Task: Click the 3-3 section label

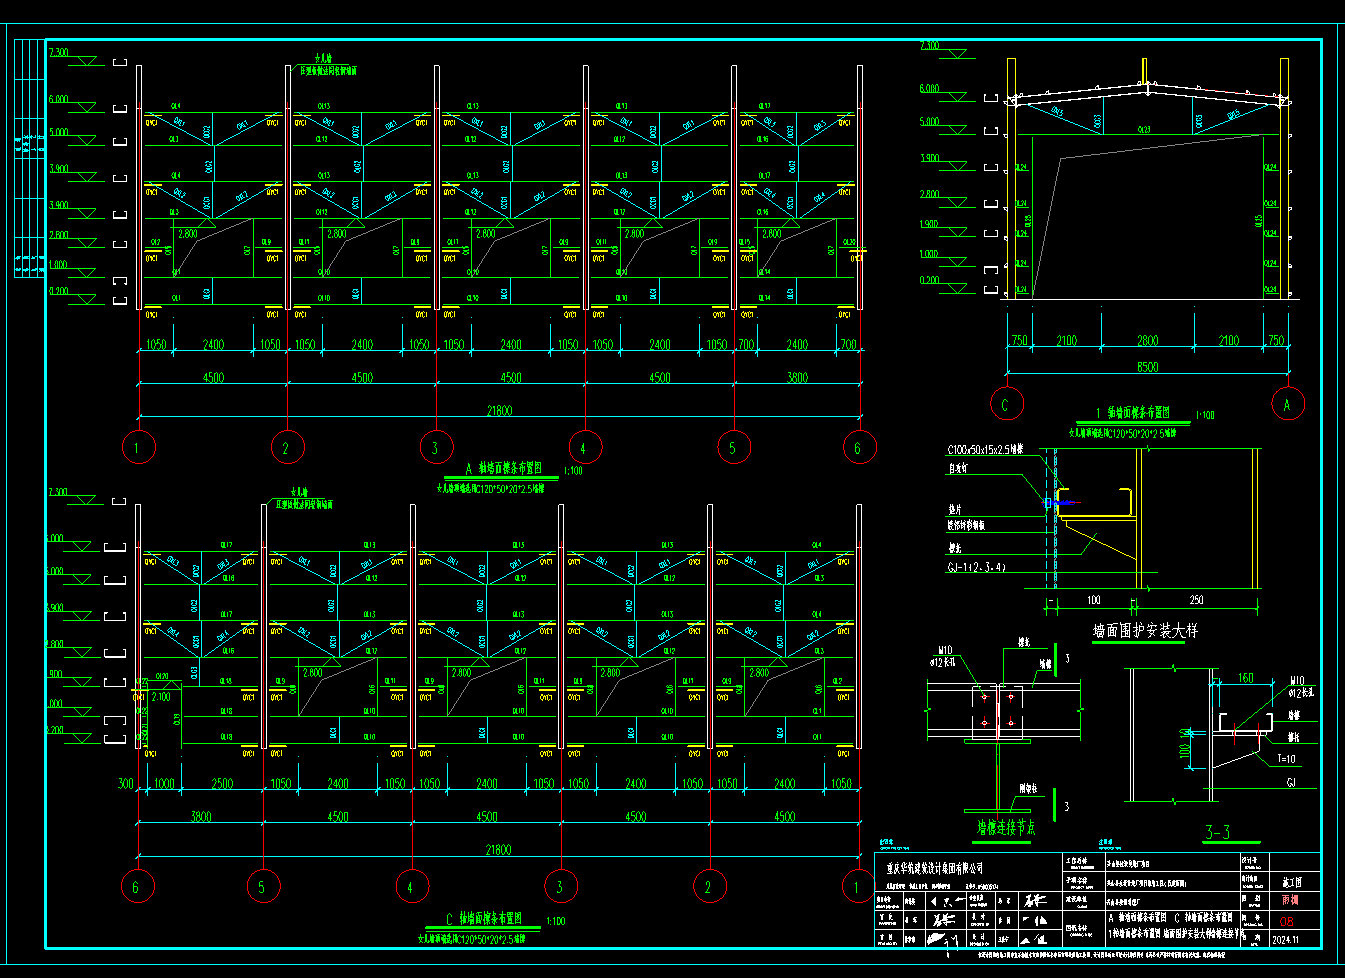Action: pyautogui.click(x=1217, y=832)
